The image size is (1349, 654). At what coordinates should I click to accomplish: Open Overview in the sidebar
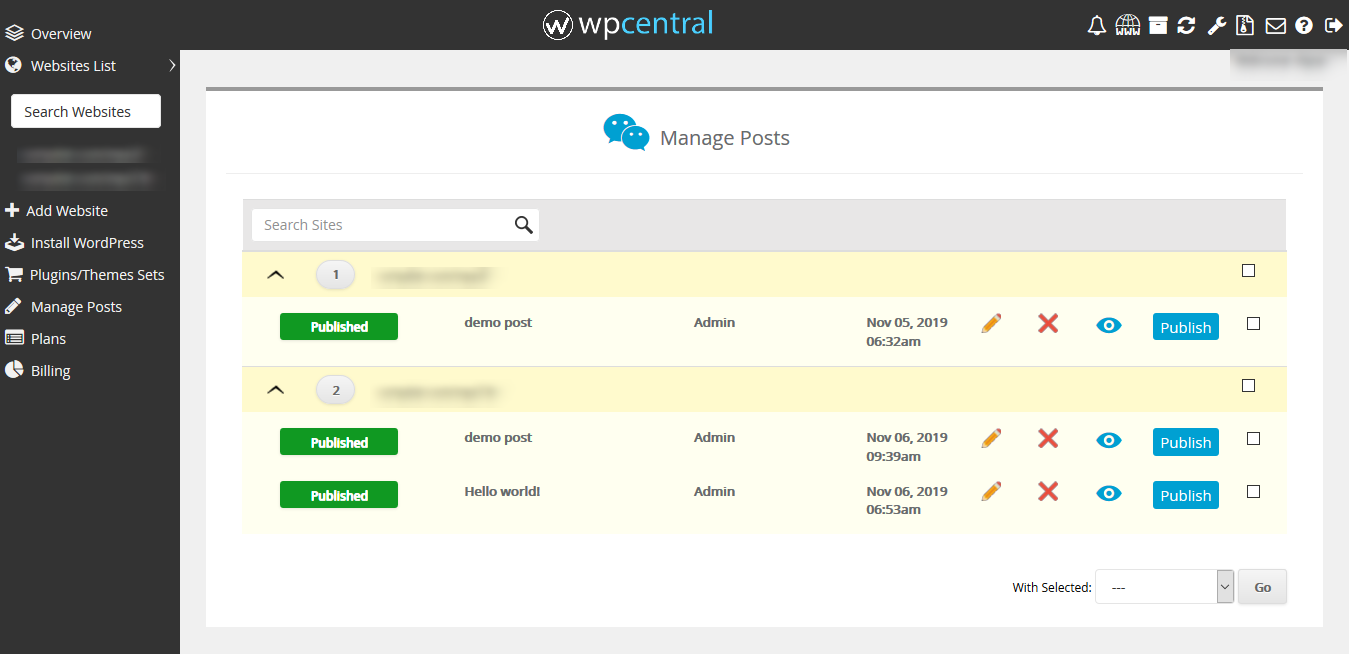(x=61, y=34)
